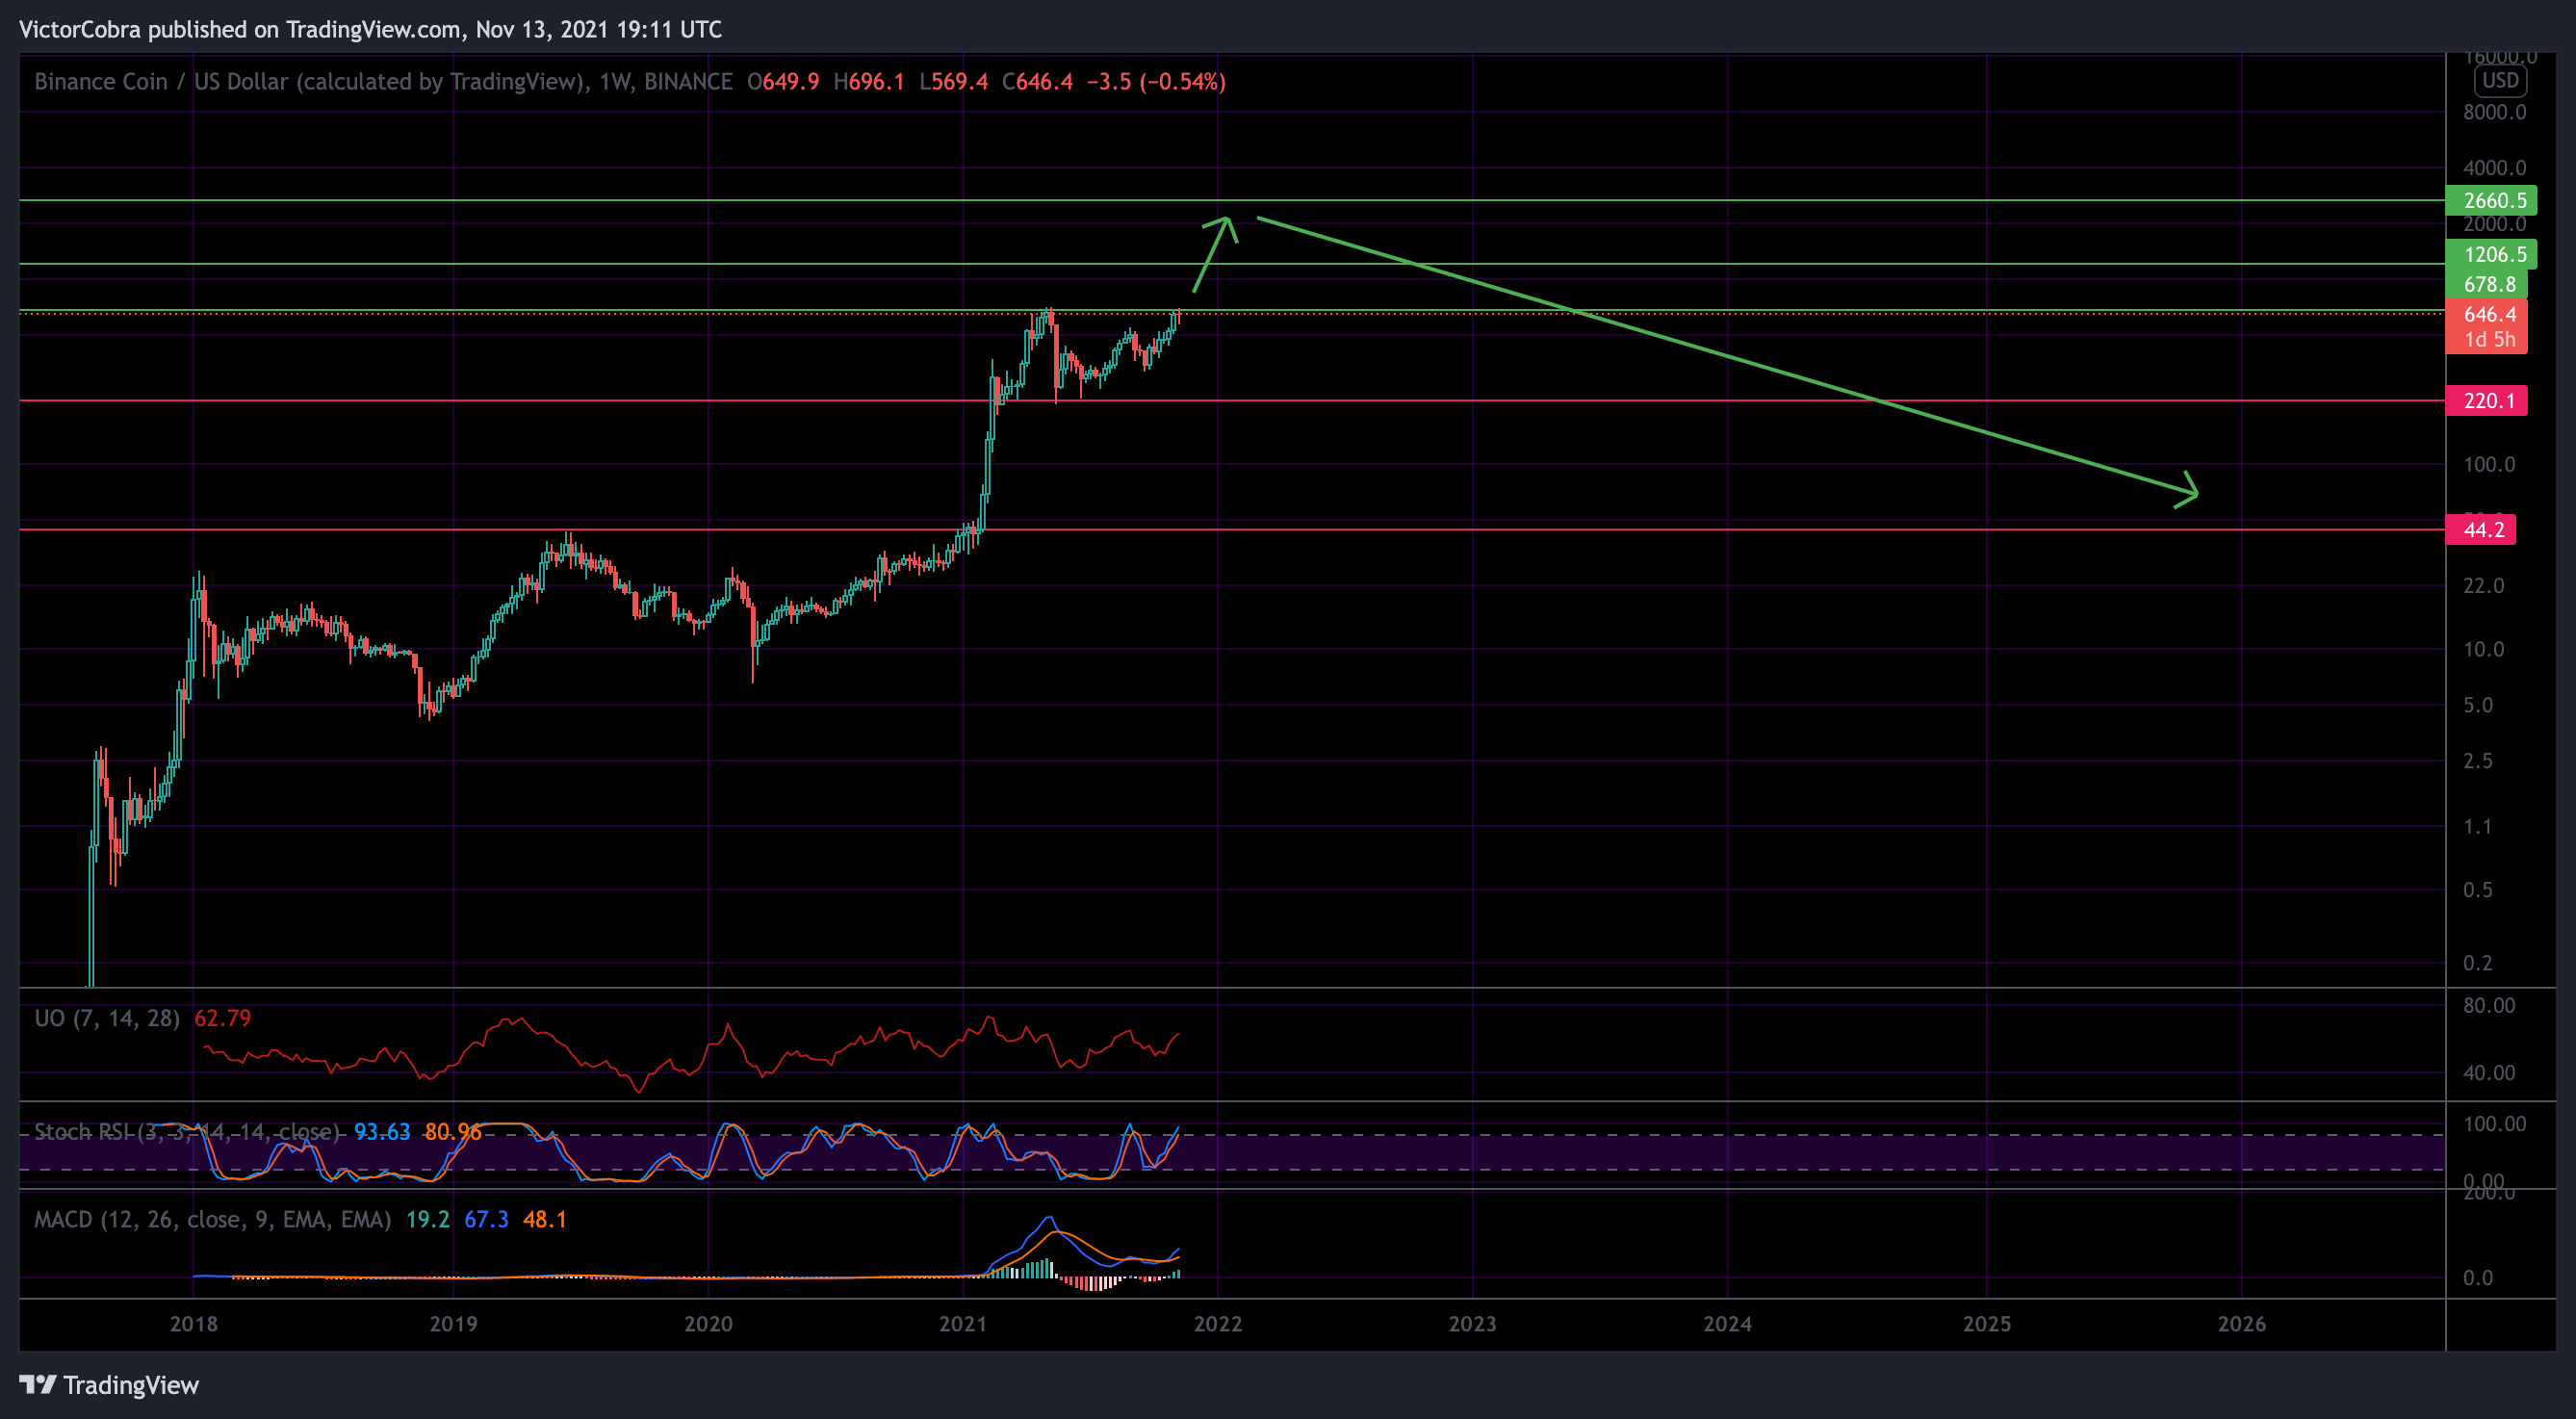
Task: Click the 1.1 price scale label
Action: click(2477, 826)
